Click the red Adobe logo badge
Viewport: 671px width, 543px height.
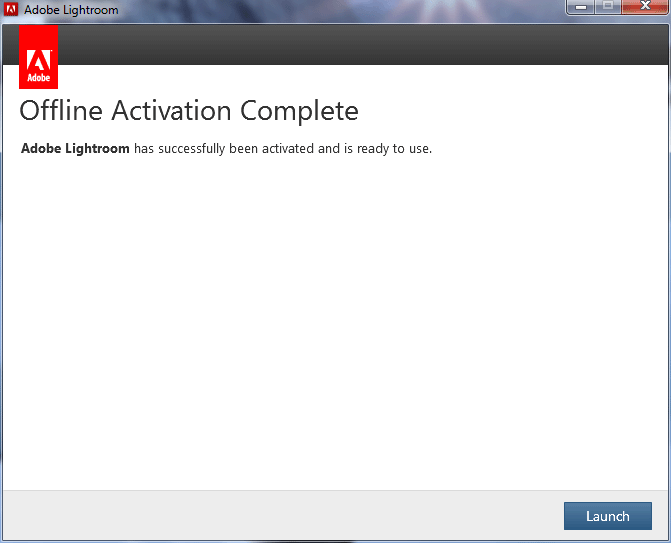click(x=39, y=57)
